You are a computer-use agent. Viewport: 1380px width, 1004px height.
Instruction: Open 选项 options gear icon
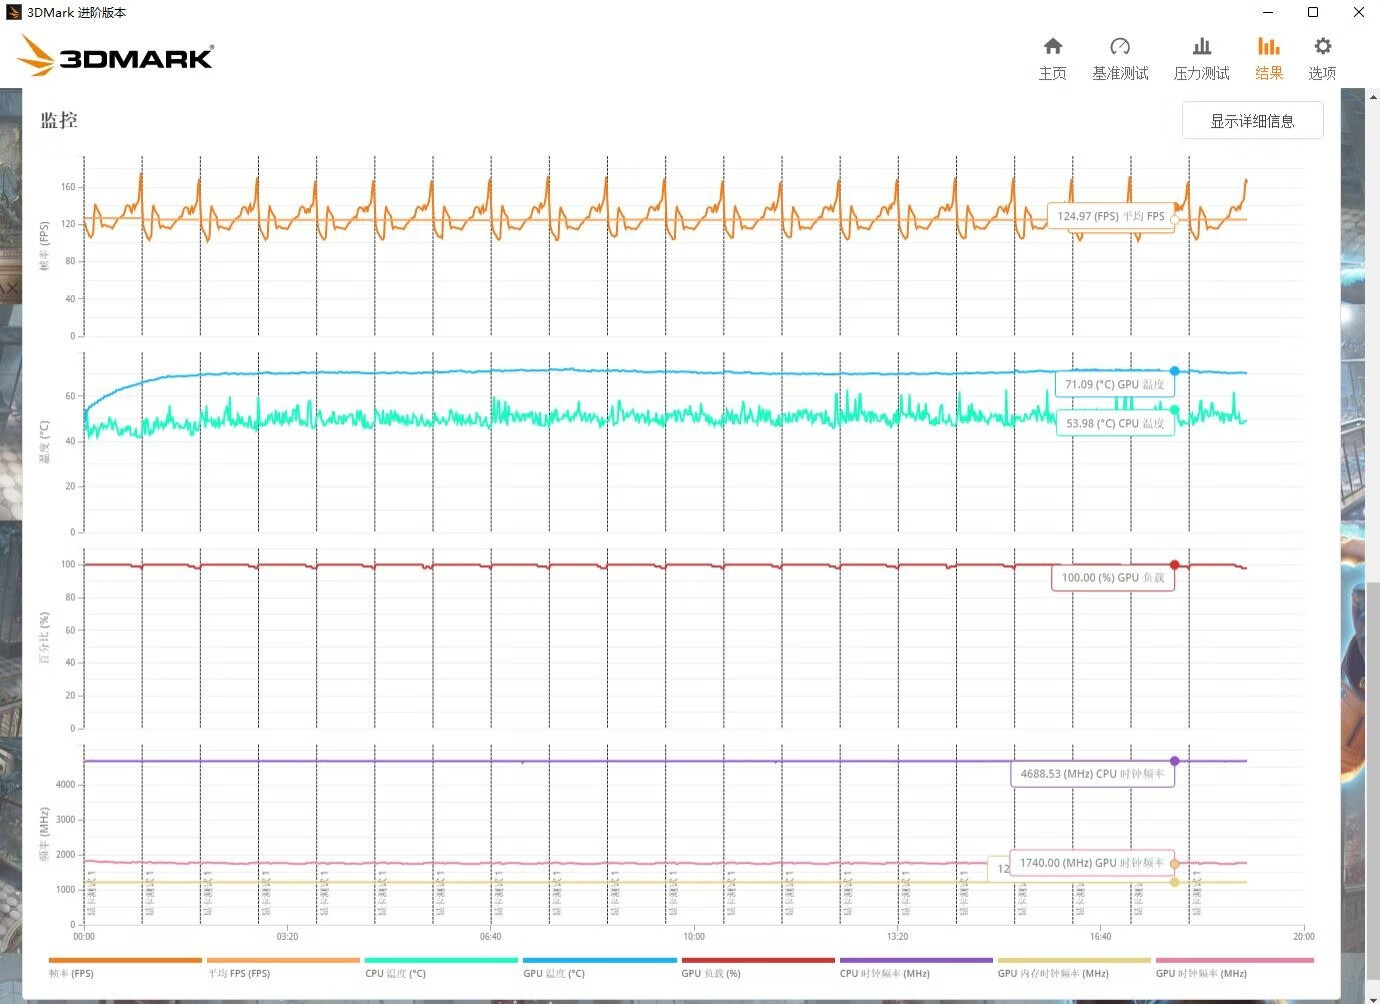point(1322,58)
